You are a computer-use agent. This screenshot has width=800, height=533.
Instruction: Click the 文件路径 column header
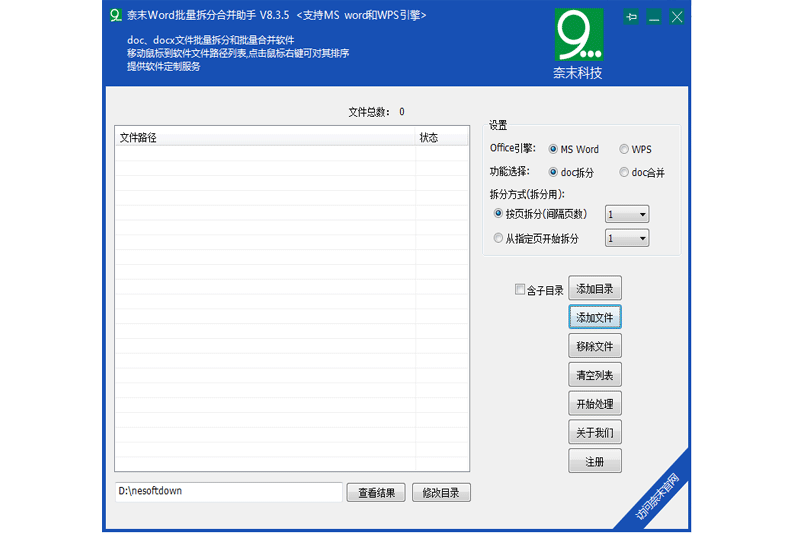coord(264,137)
